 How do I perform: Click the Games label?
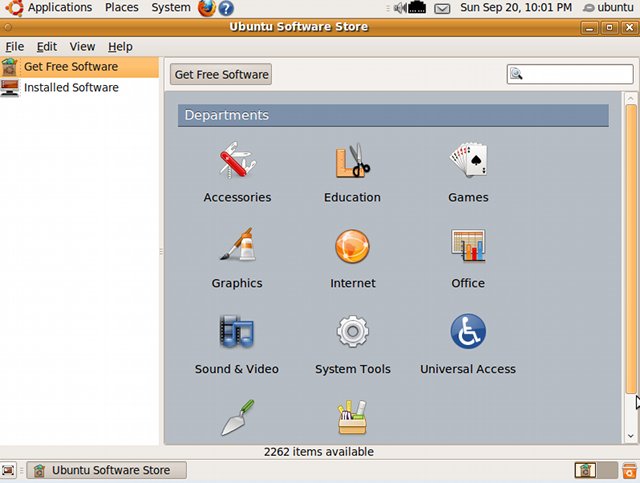[468, 197]
